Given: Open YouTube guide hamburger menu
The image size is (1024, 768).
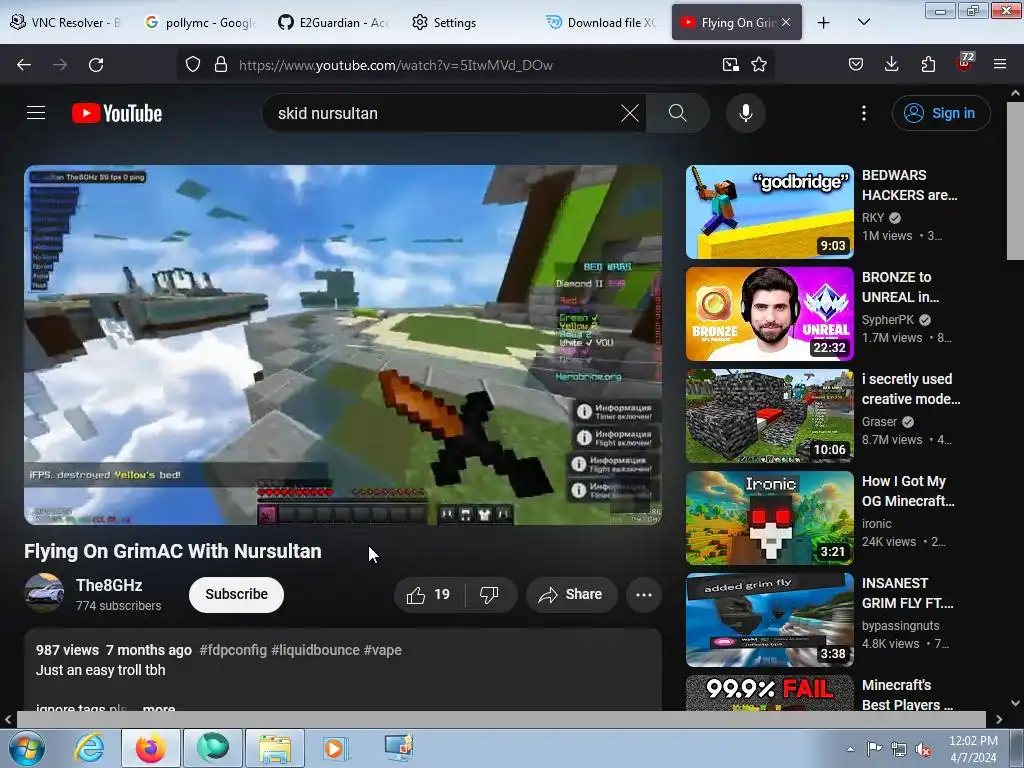Looking at the screenshot, I should click(x=36, y=113).
